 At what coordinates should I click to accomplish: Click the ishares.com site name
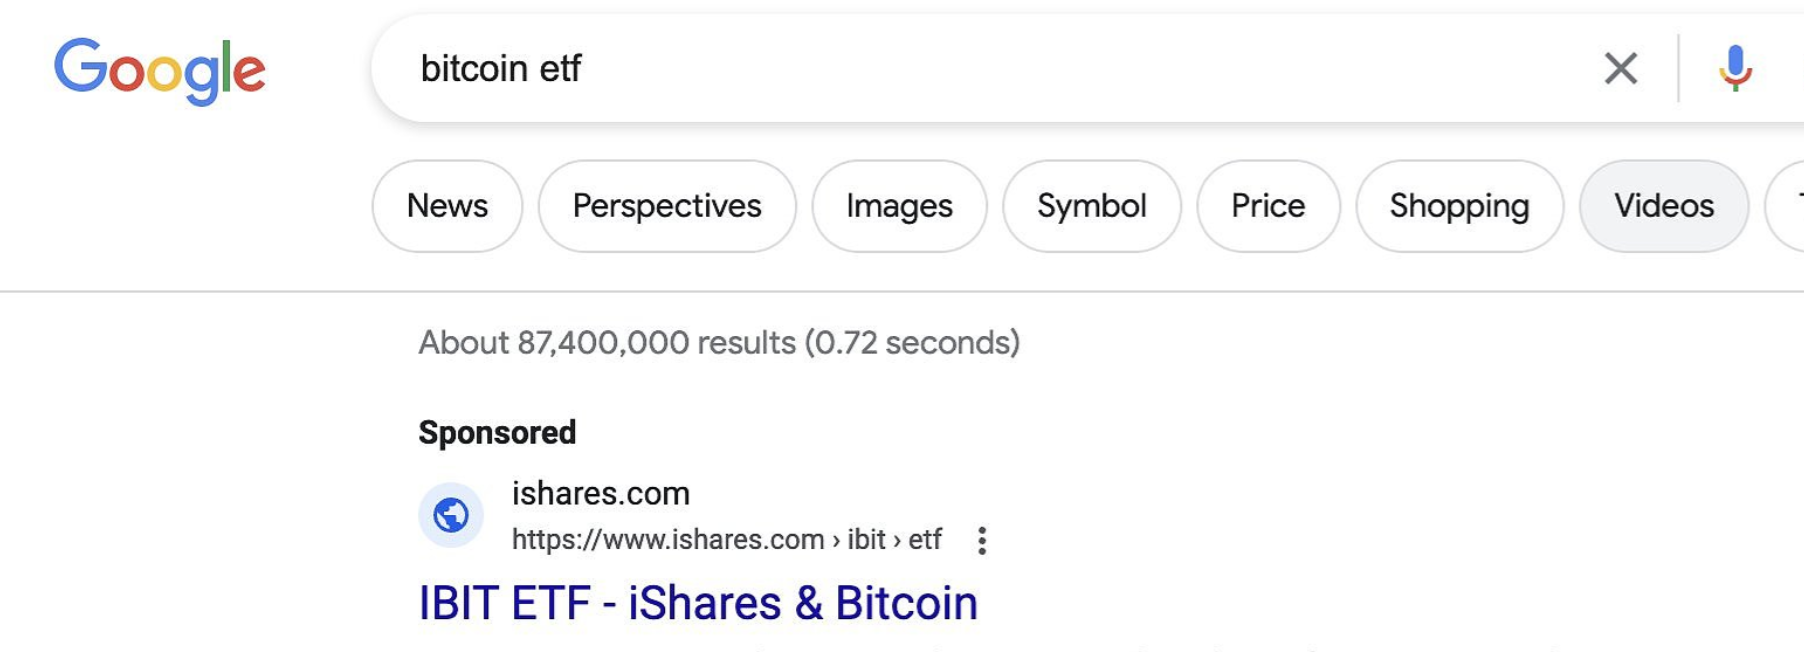[x=601, y=493]
